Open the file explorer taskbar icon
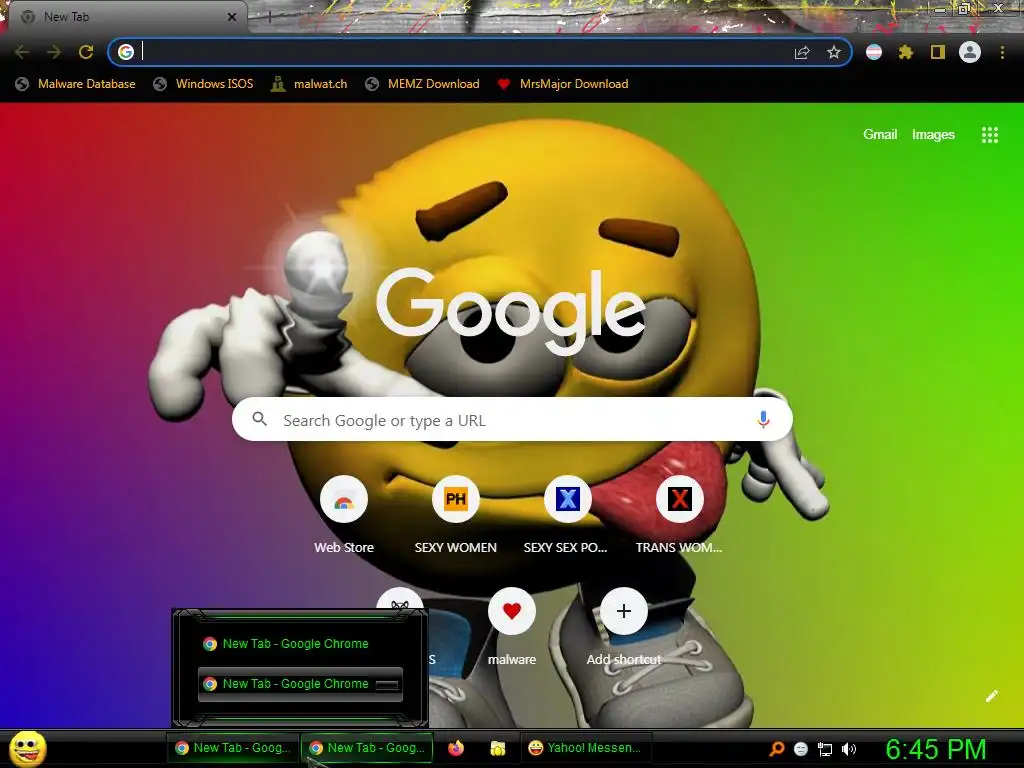The image size is (1024, 768). click(x=498, y=748)
